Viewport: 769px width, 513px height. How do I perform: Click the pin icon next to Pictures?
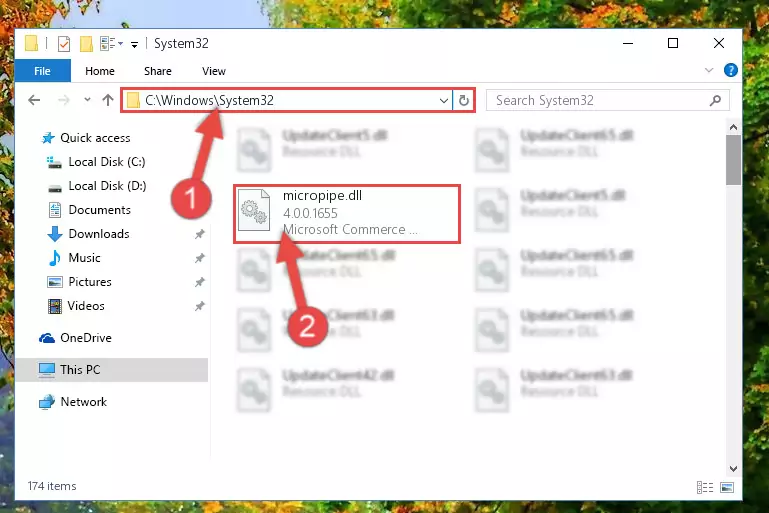point(200,282)
